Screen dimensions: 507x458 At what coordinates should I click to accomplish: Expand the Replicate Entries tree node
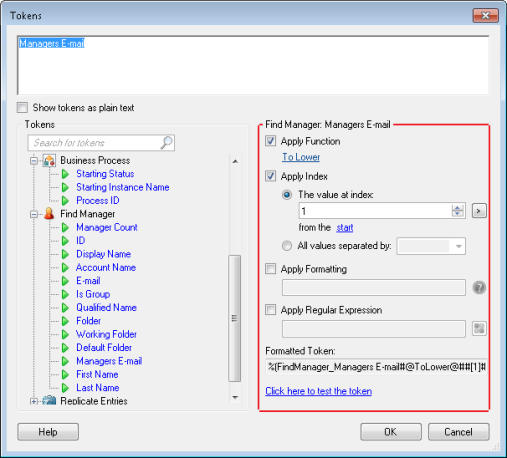pos(34,401)
